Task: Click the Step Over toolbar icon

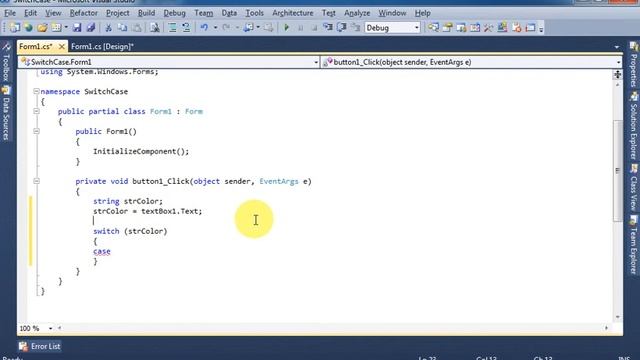Action: (x=342, y=28)
